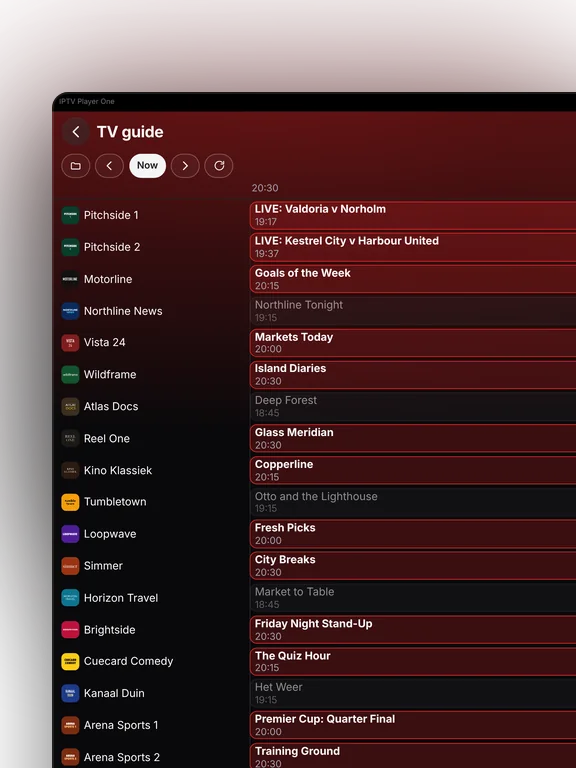Select the Arena Sports 2 channel logo
Image resolution: width=576 pixels, height=768 pixels.
(x=70, y=757)
